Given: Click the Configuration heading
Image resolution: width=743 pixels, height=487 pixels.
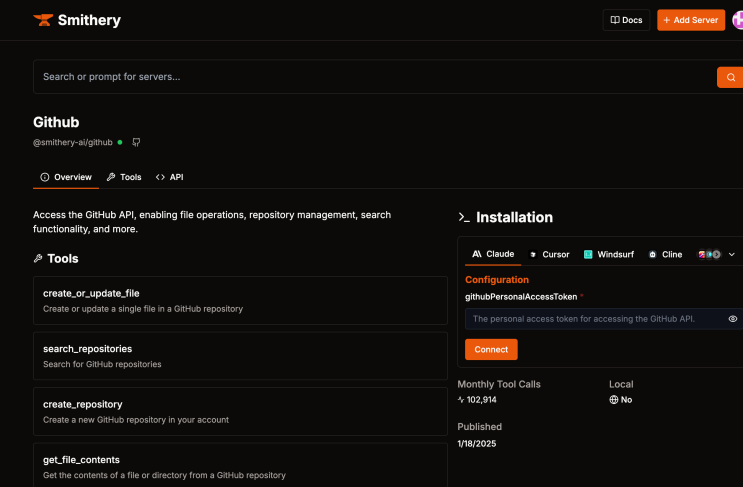Looking at the screenshot, I should point(497,280).
